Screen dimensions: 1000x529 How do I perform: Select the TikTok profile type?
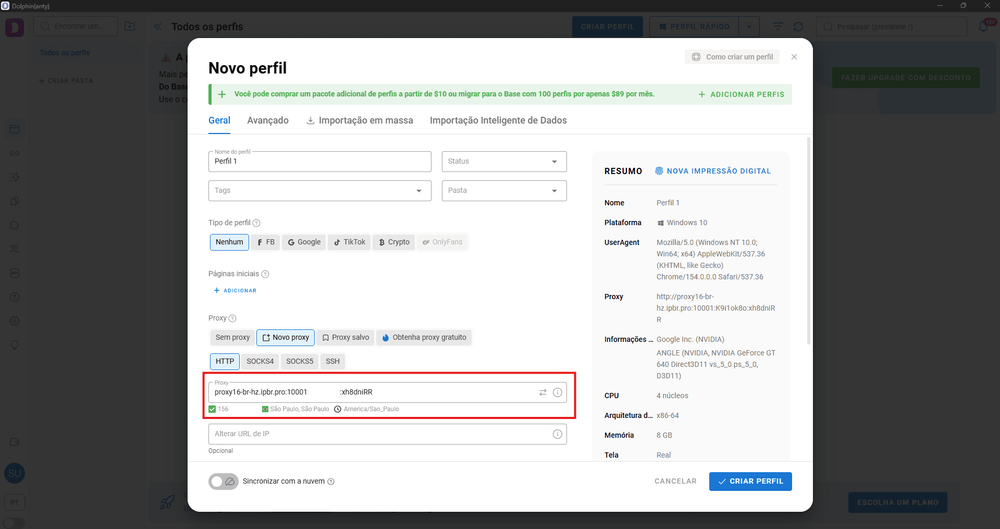(x=349, y=242)
